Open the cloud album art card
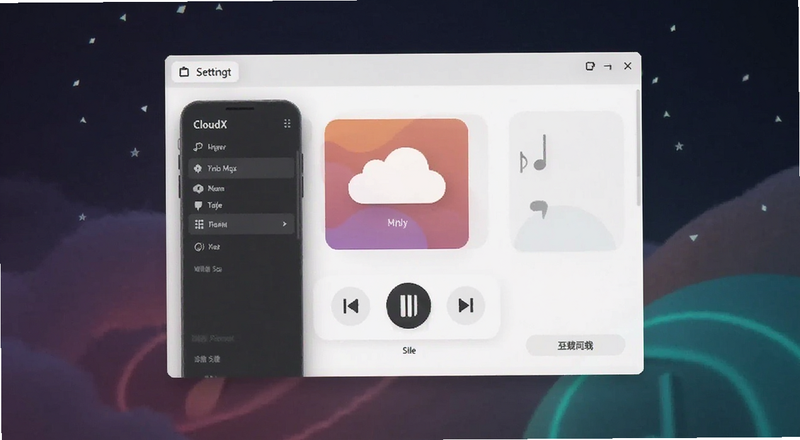This screenshot has height=440, width=800. [x=396, y=184]
